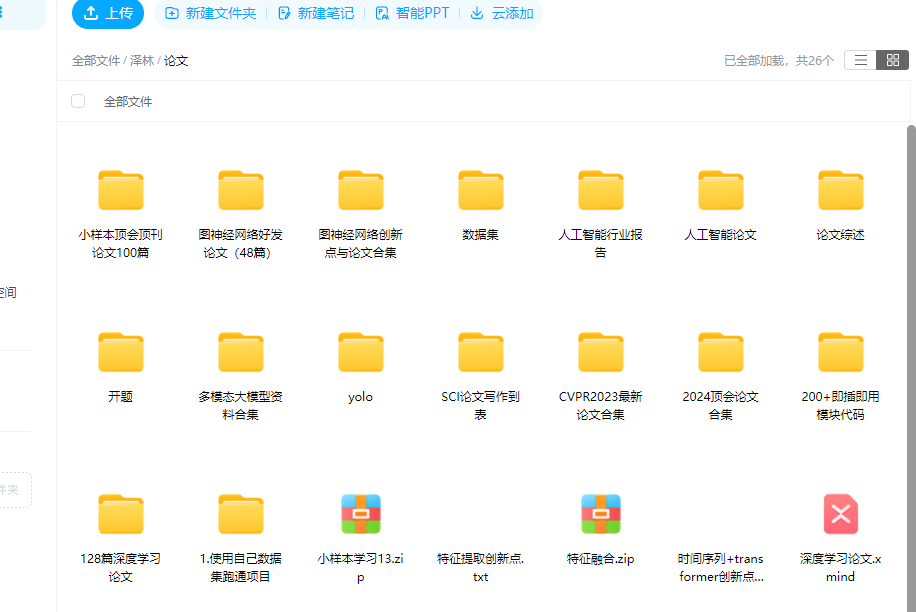Click the 开题 folder name text
Screen dimensions: 916x612
point(120,397)
